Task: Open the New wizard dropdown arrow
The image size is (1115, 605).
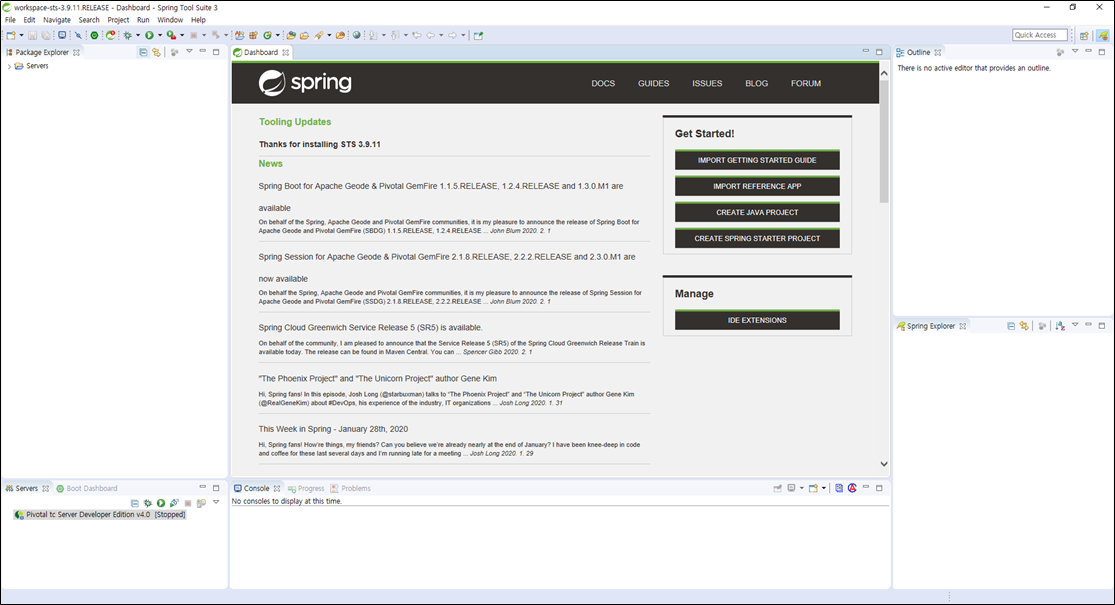Action: 21,35
